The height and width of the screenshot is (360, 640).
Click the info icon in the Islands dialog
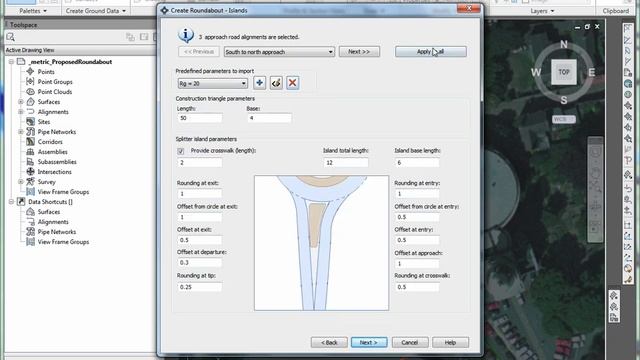click(x=186, y=36)
